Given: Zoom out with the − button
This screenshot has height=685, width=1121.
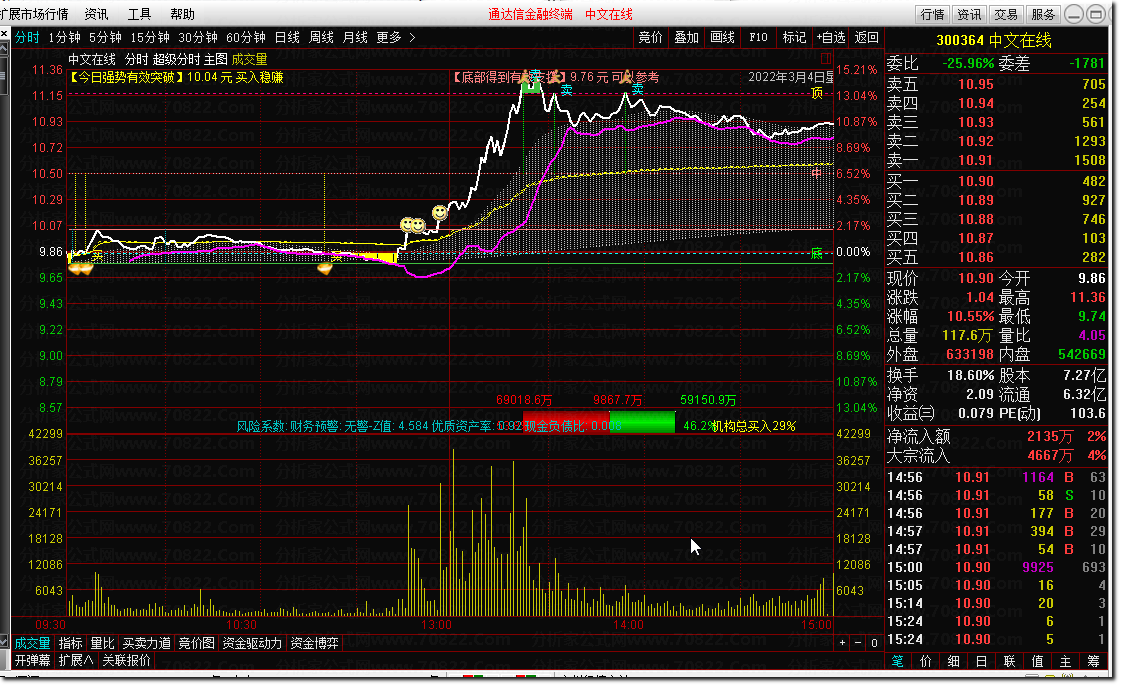Looking at the screenshot, I should click(858, 643).
